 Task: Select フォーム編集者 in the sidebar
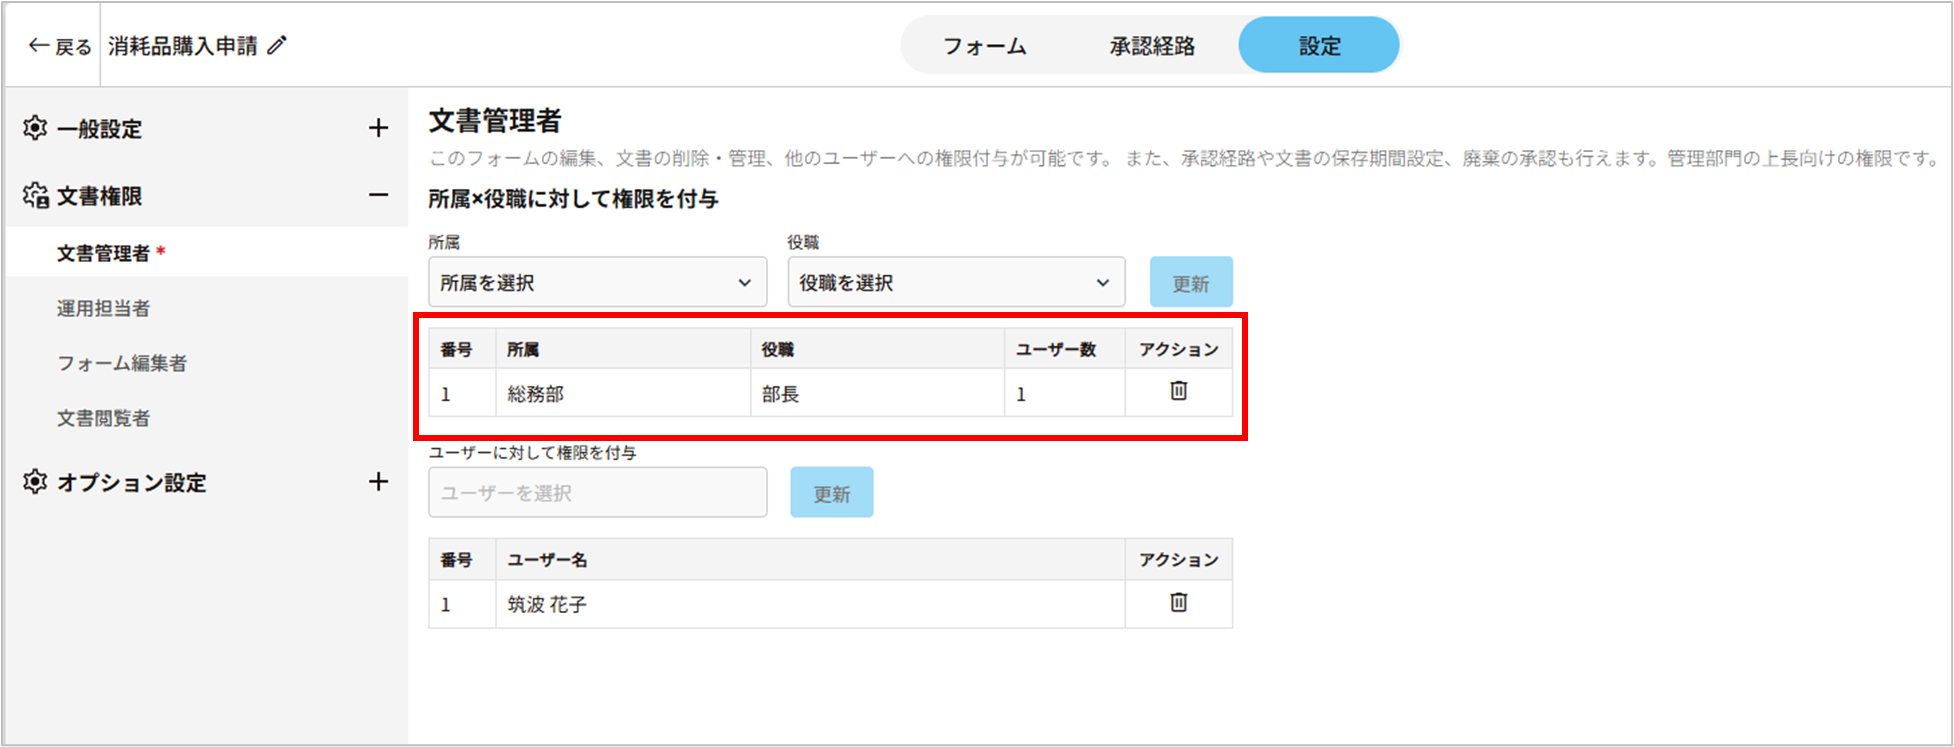tap(122, 363)
